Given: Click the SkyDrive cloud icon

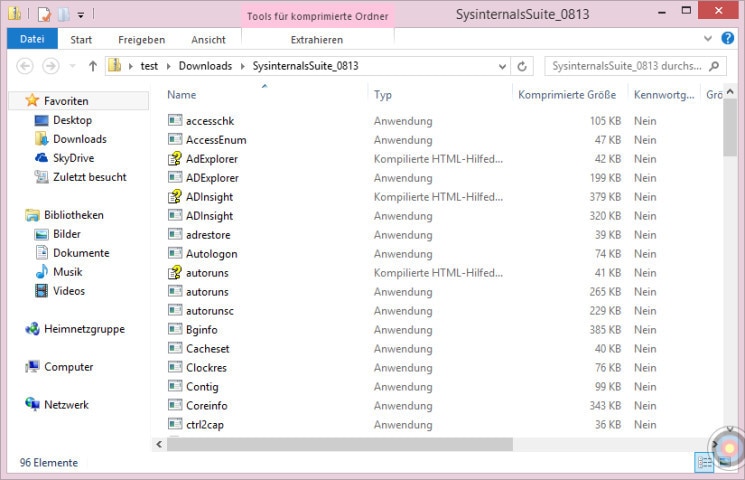Looking at the screenshot, I should coord(41,158).
